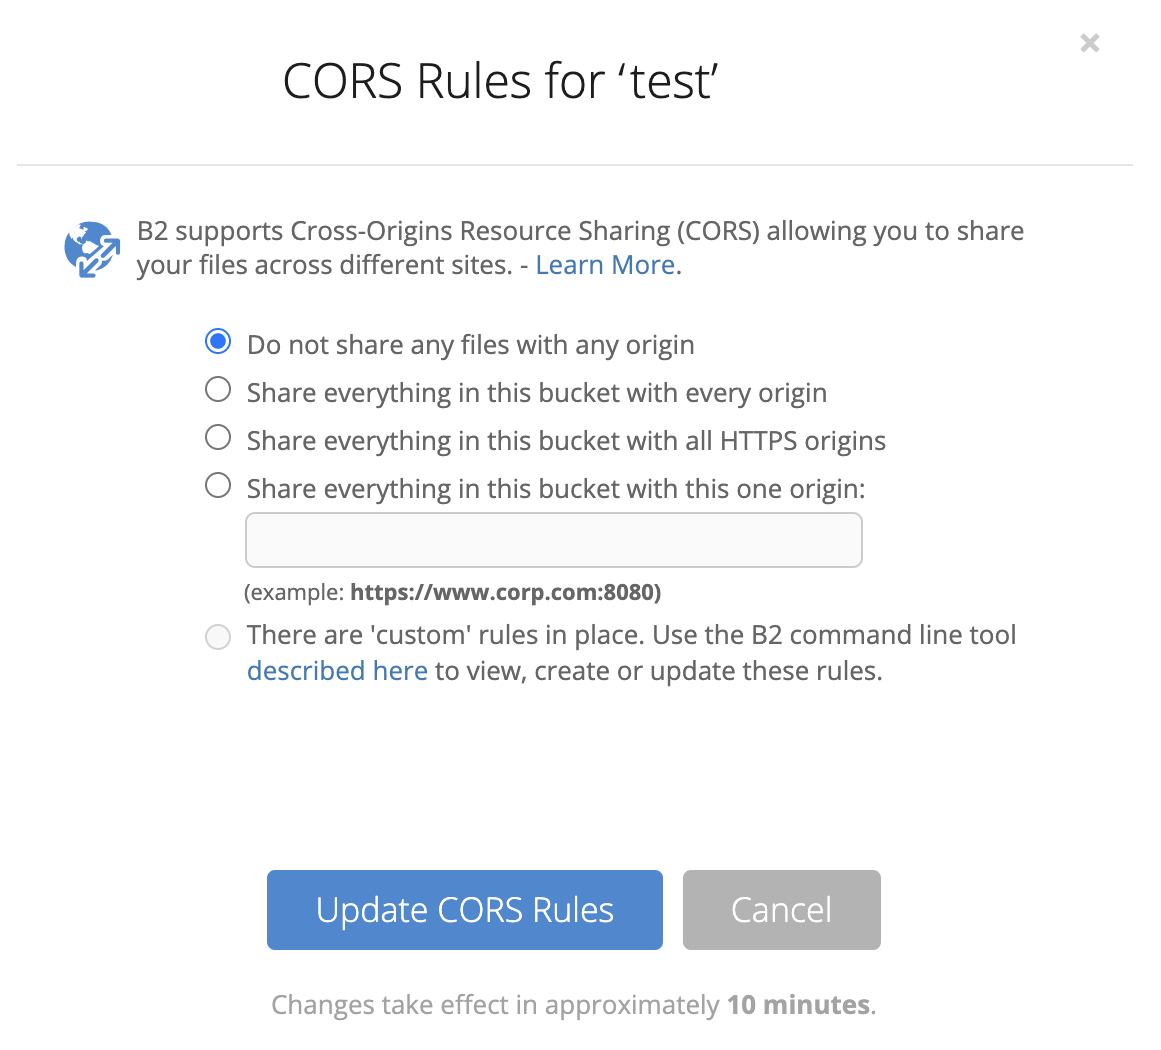The height and width of the screenshot is (1050, 1161).
Task: Click the label 'Share everything in this bucket with all HTTPS origins'
Action: pos(566,440)
